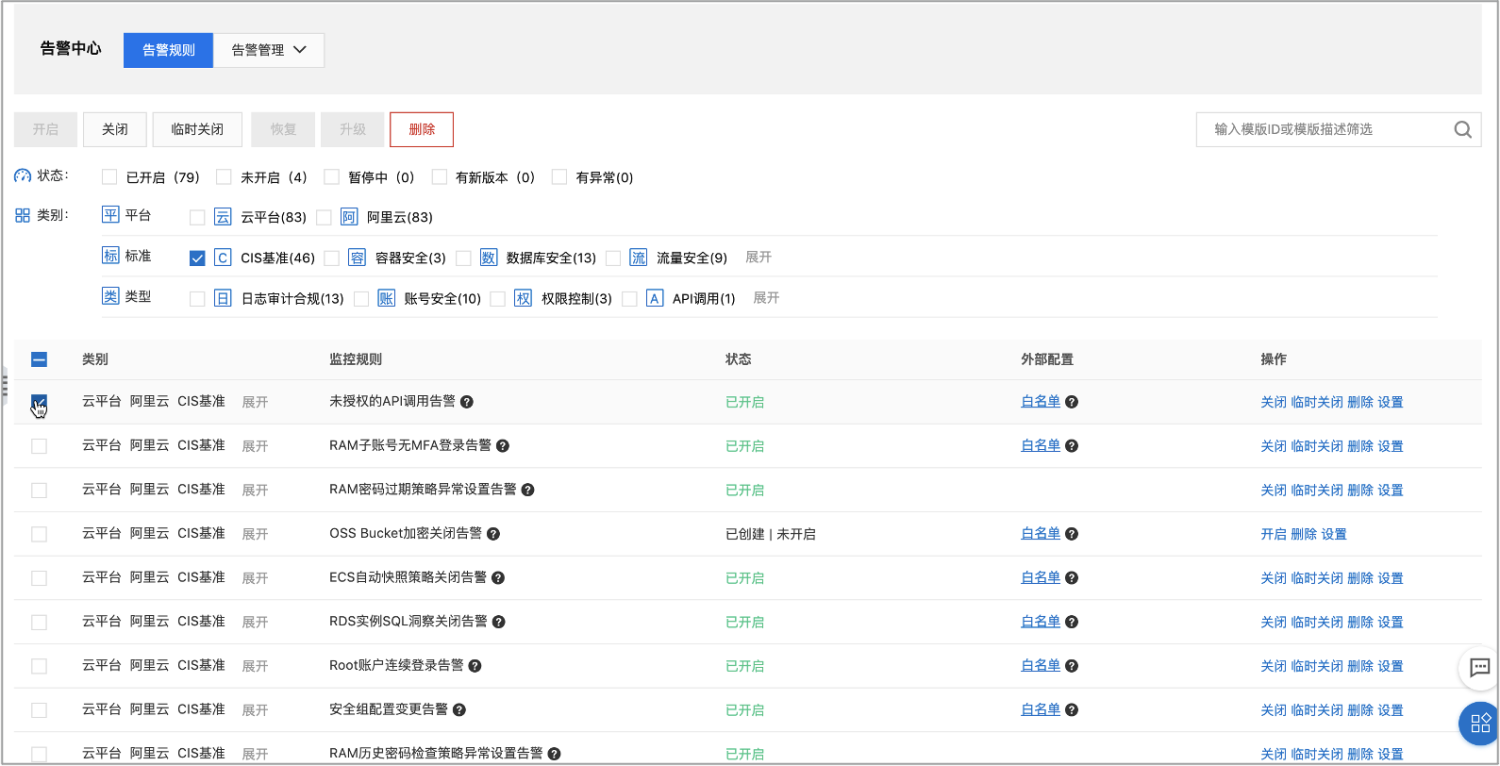Click the 关闭 toolbar button
This screenshot has width=1500, height=766.
point(115,129)
